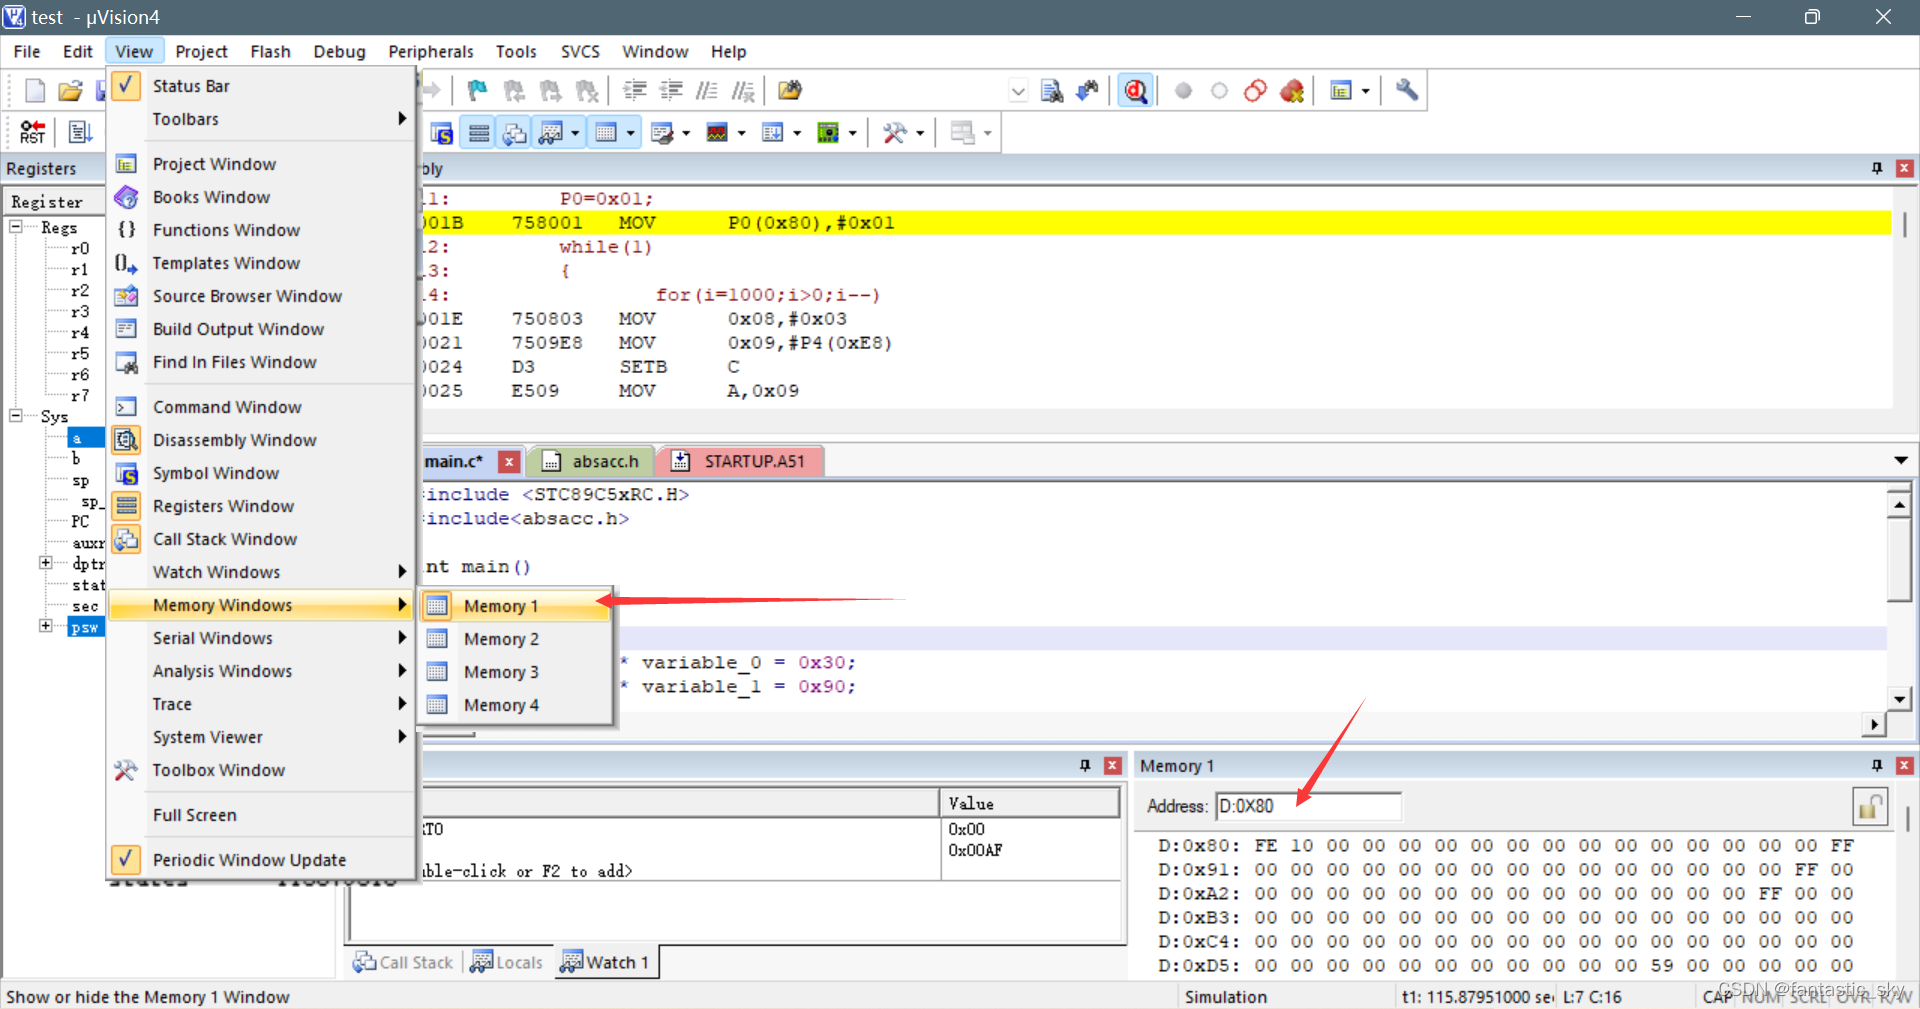Screen dimensions: 1920x1009
Task: Select Memory 1 from the submenu
Action: pos(516,606)
